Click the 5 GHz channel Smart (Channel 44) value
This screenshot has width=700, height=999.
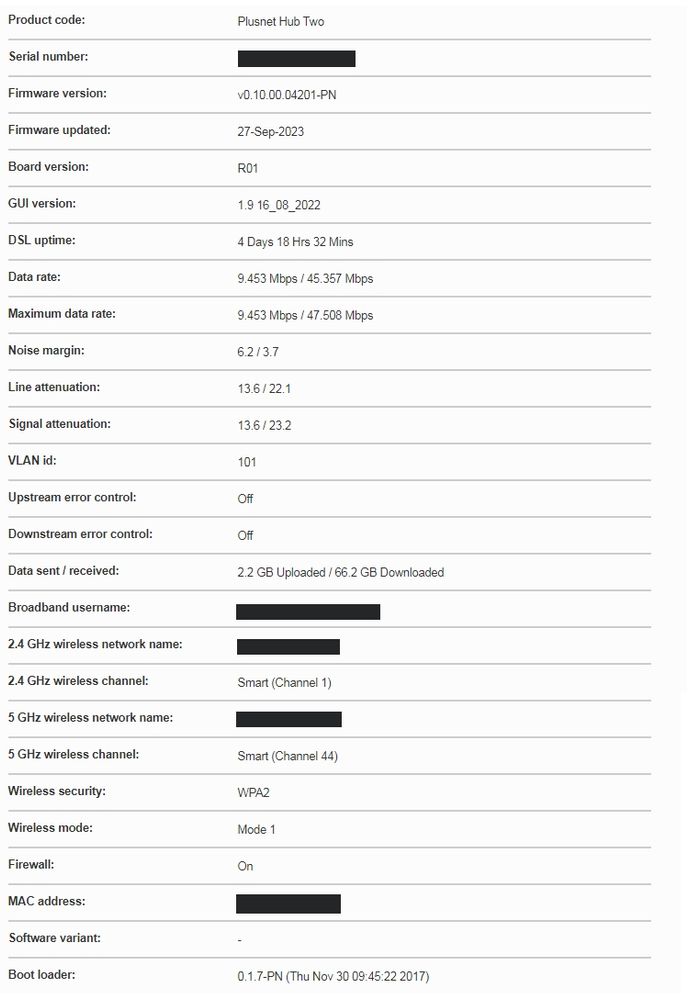point(287,756)
